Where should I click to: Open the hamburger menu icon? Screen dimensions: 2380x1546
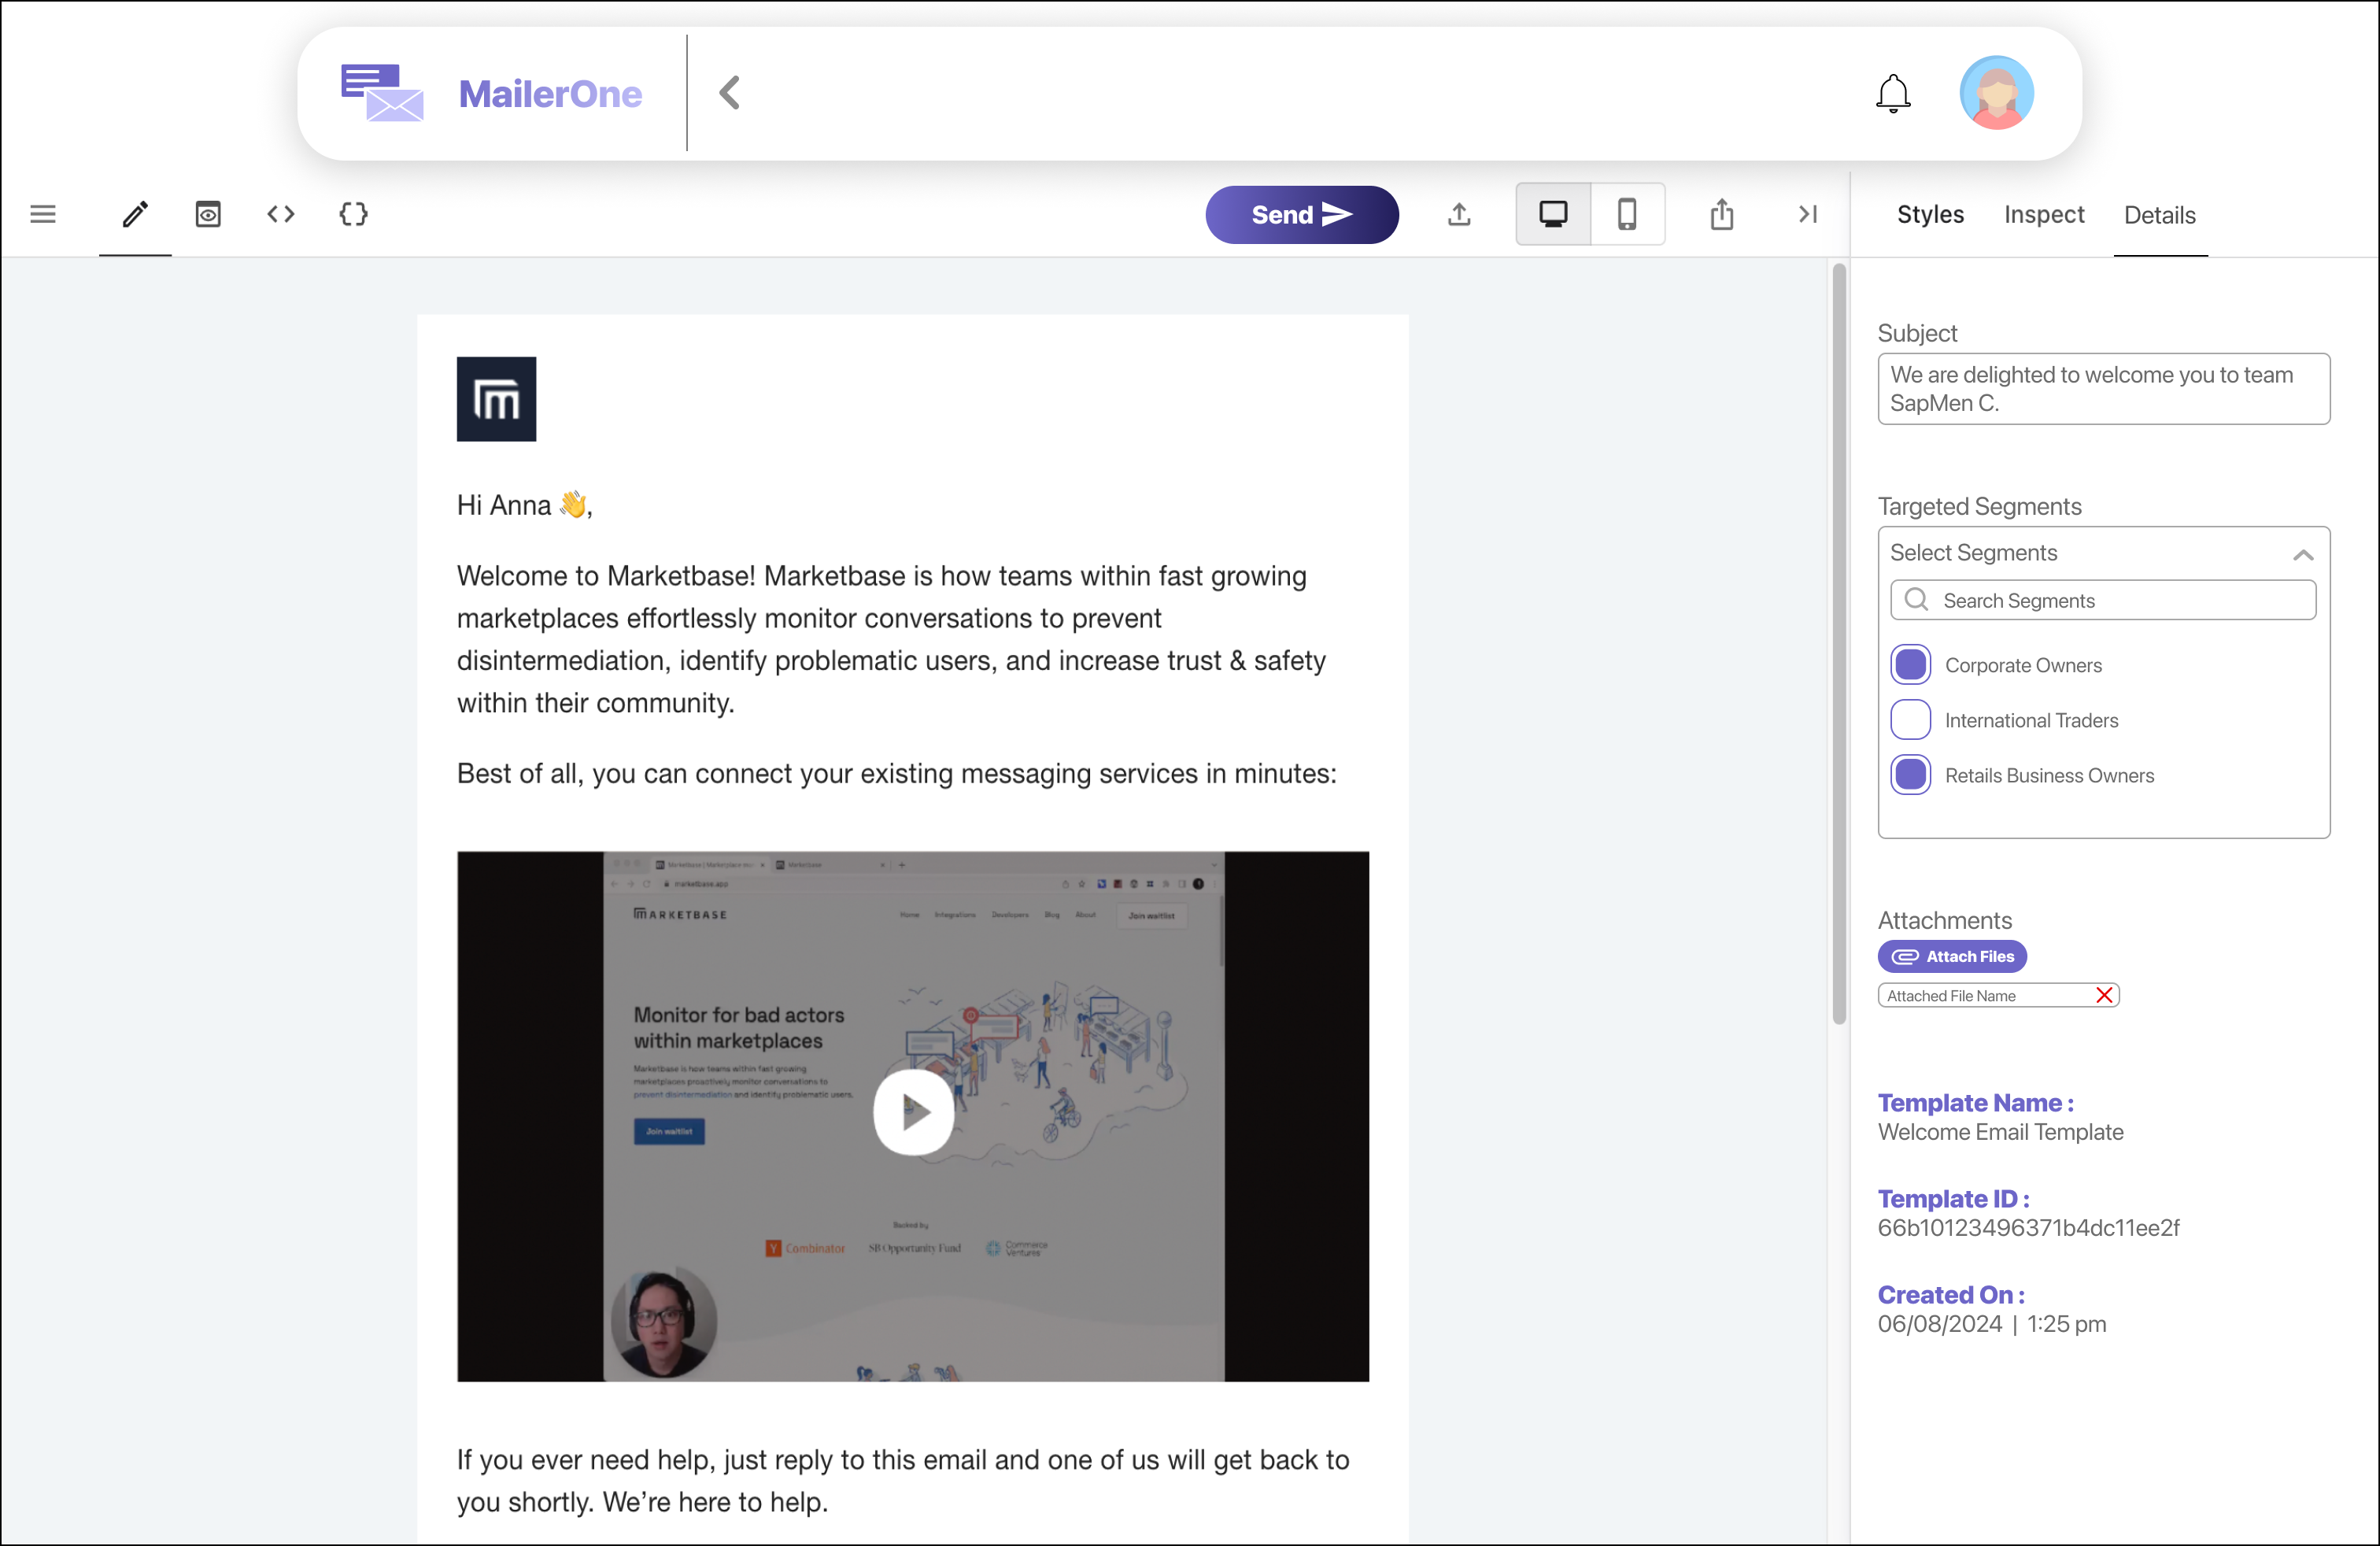click(43, 214)
